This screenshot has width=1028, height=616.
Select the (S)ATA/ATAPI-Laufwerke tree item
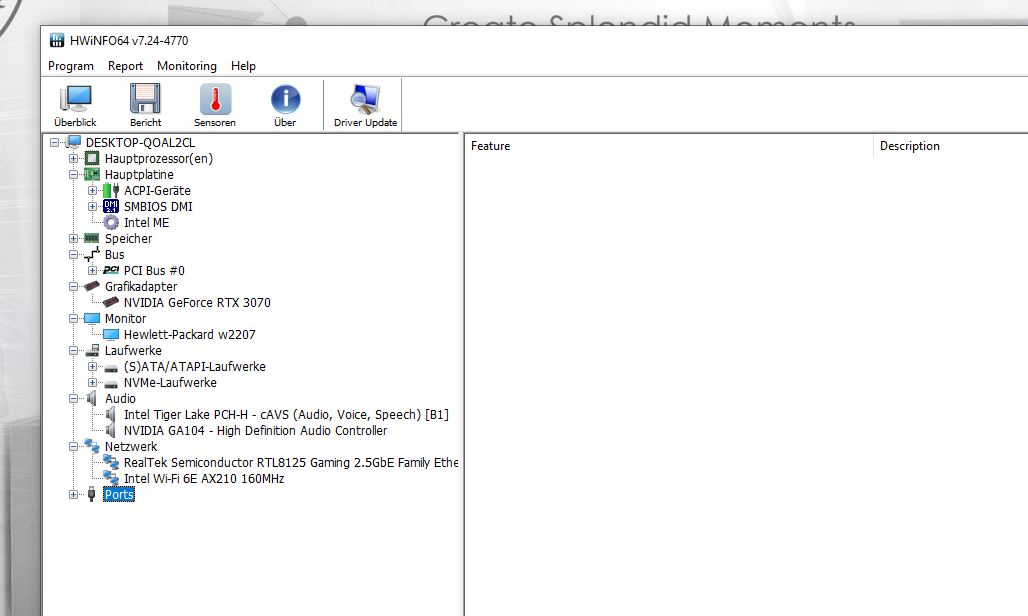[x=195, y=366]
